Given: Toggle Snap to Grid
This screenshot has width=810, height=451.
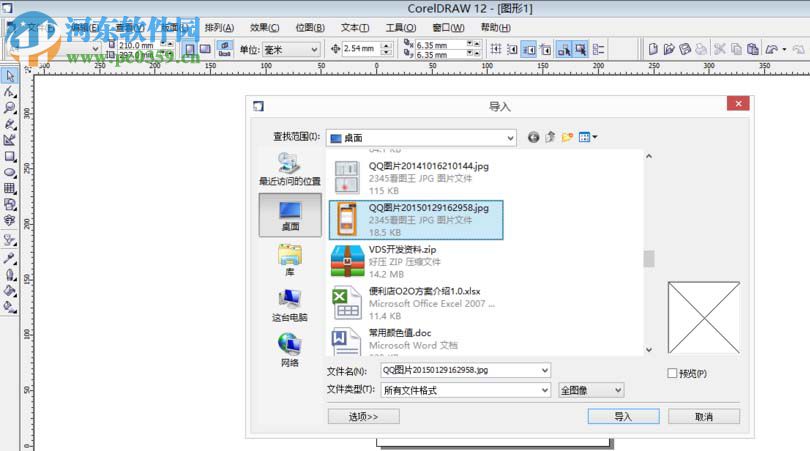Looking at the screenshot, I should [x=496, y=50].
